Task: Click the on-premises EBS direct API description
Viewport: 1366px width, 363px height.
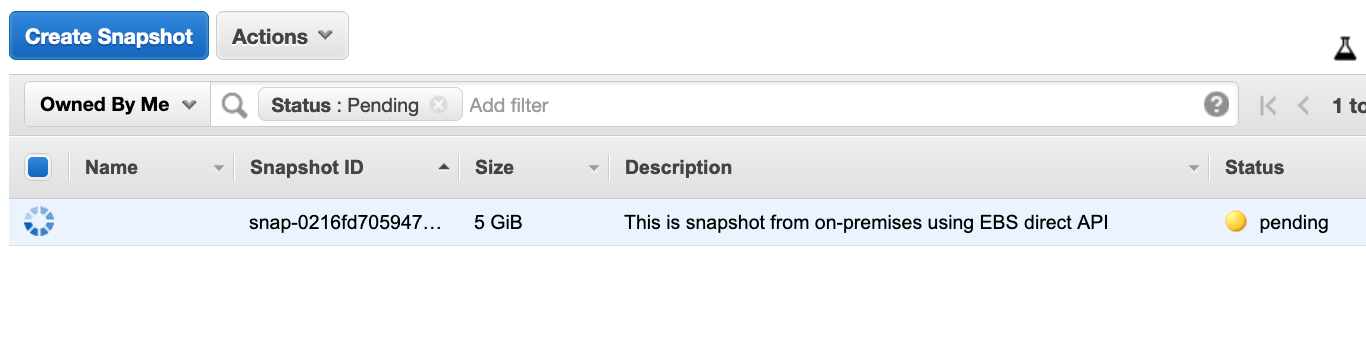Action: click(866, 223)
